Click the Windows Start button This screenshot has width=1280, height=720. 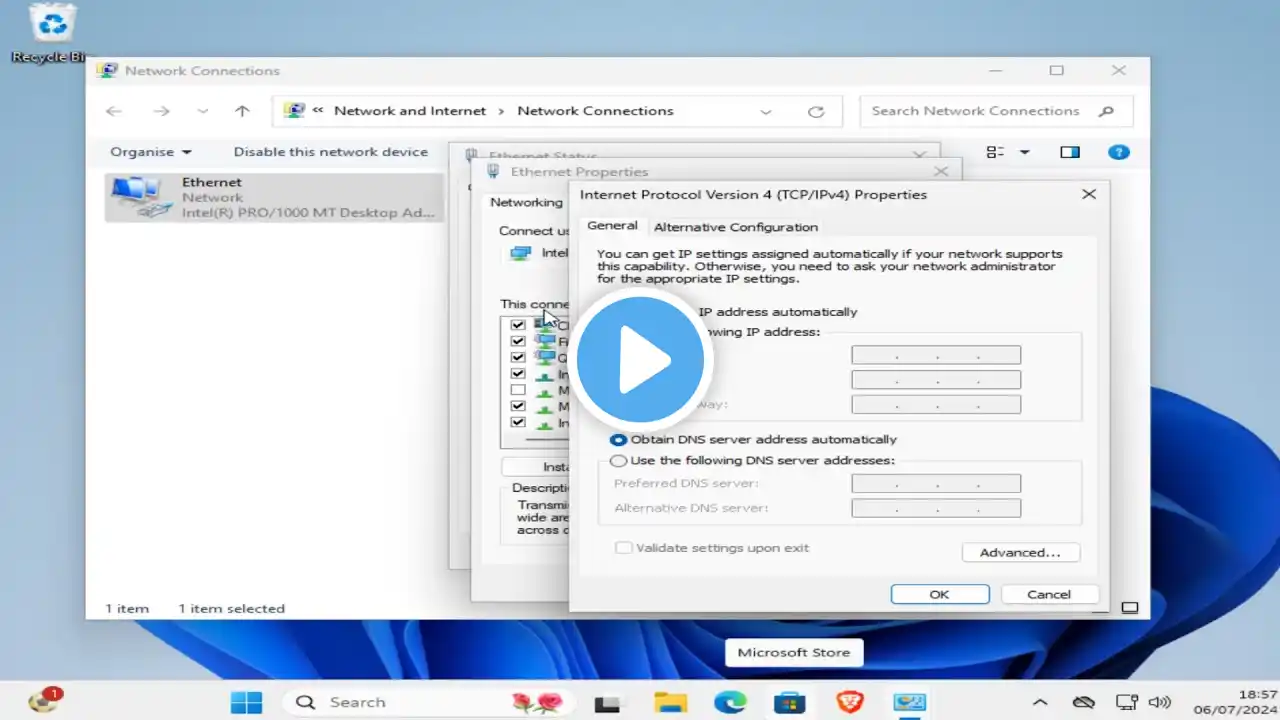[x=246, y=702]
